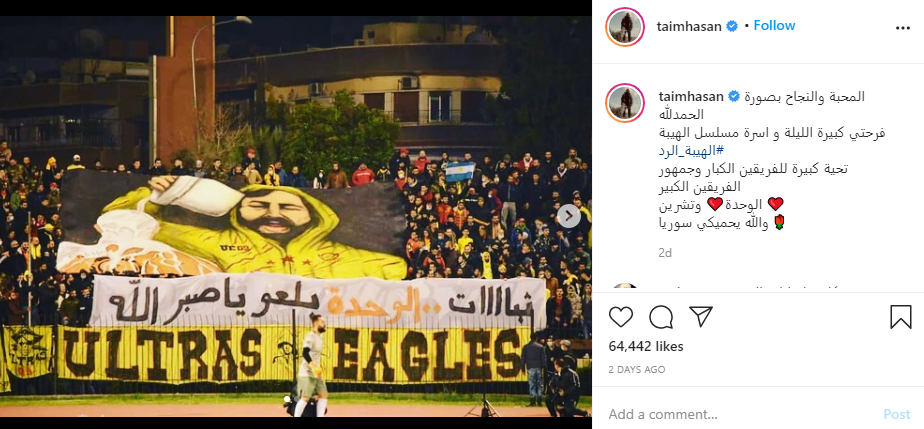Viewport: 924px width, 429px height.
Task: Open the three-dot more options menu
Action: point(903,28)
